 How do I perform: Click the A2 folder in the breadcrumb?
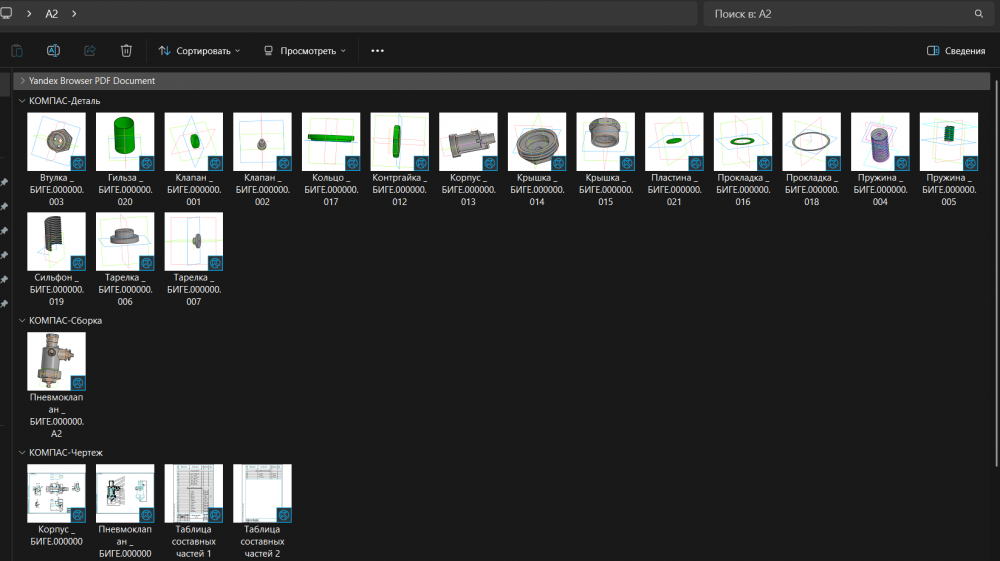click(52, 14)
